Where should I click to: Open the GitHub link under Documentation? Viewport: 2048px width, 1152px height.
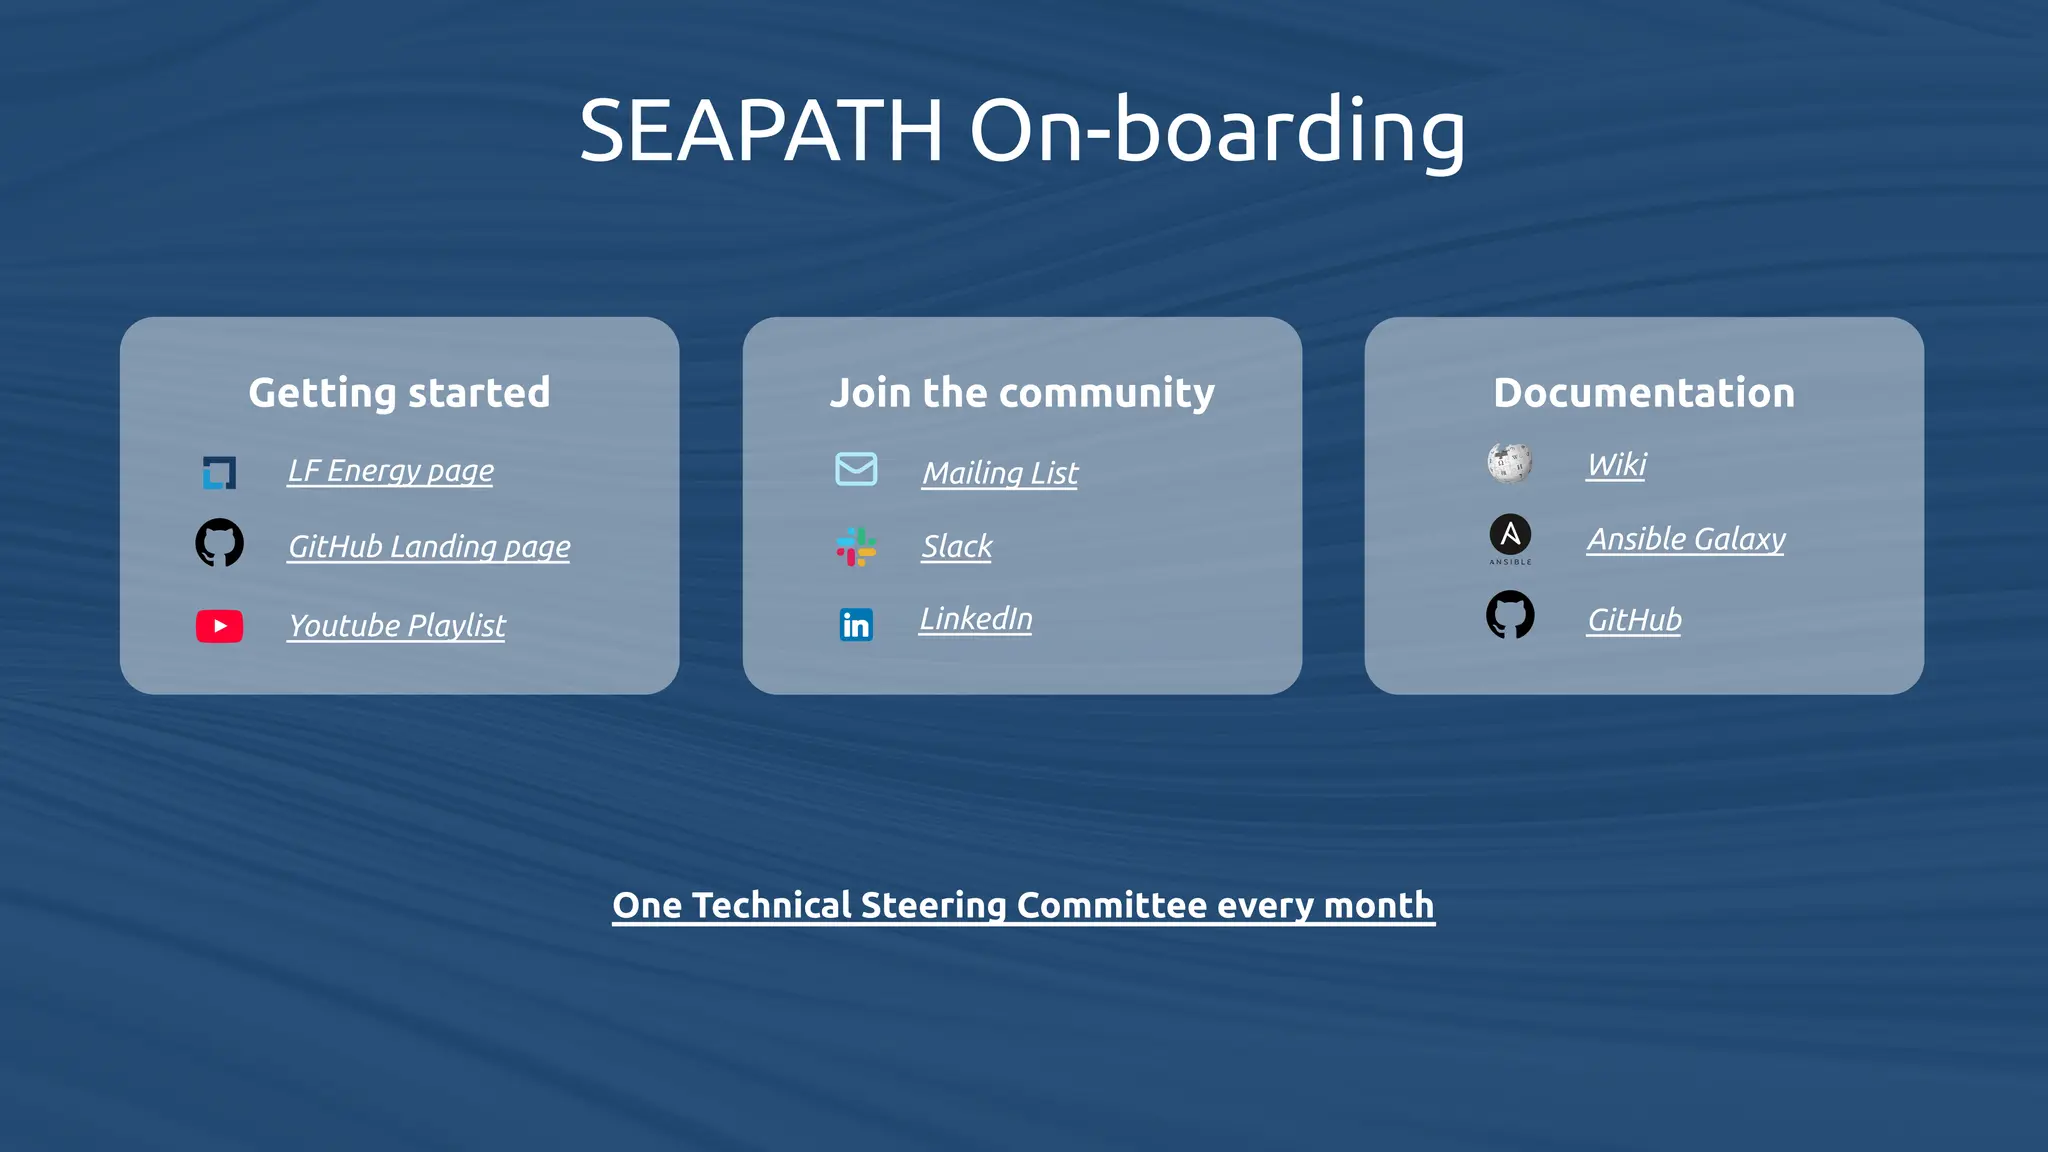coord(1634,619)
